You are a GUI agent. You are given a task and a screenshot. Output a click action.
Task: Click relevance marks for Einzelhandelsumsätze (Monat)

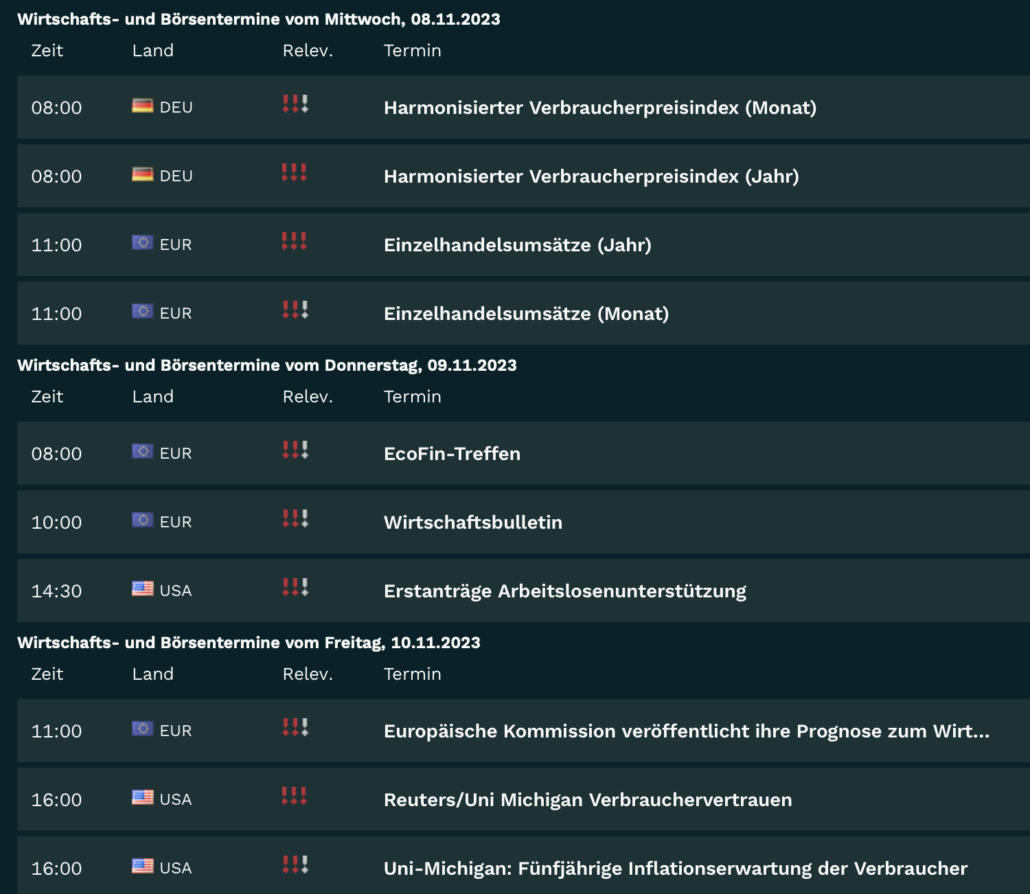[295, 310]
